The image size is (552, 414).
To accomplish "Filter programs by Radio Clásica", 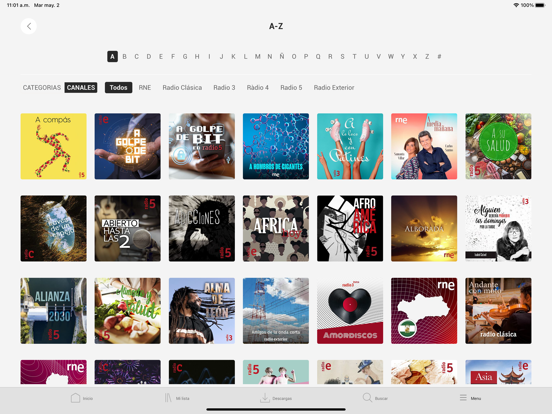I will point(182,88).
